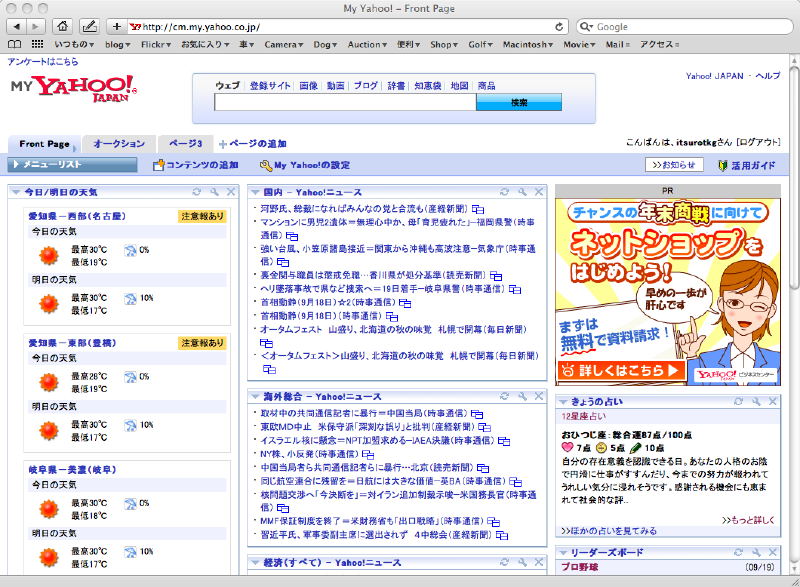Refresh the 今日/明日の天気 module

tap(197, 192)
